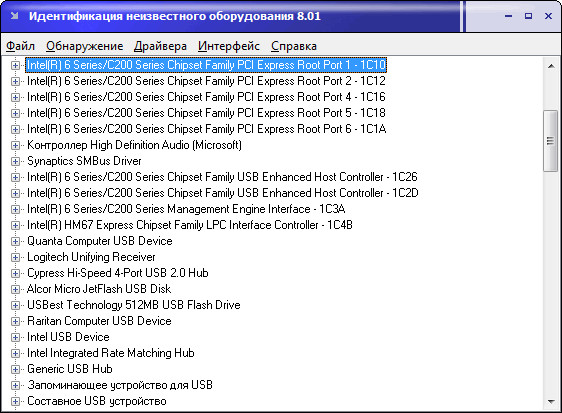Expand PCI Express Root Port 4 - 1C16 node
This screenshot has width=562, height=413.
click(x=15, y=97)
